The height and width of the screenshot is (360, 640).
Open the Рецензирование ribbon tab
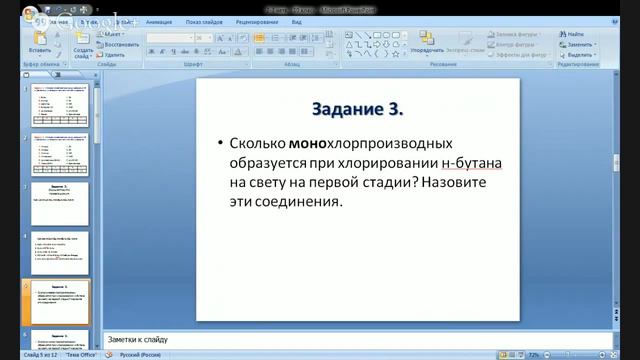tap(257, 22)
